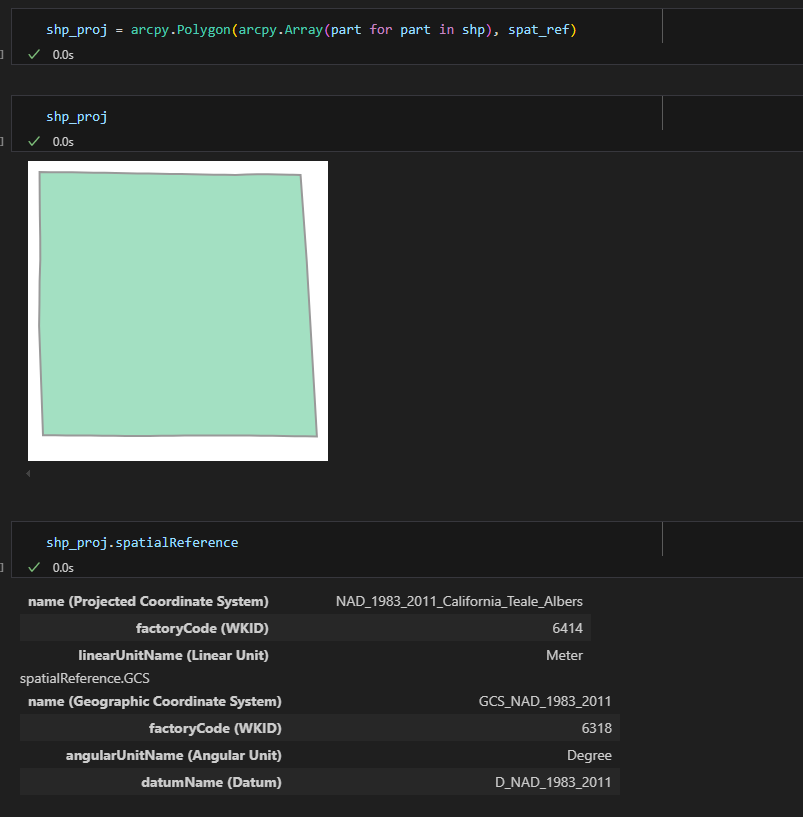Click the angularUnitName (Angular Unit) label
The height and width of the screenshot is (817, 803).
[174, 756]
